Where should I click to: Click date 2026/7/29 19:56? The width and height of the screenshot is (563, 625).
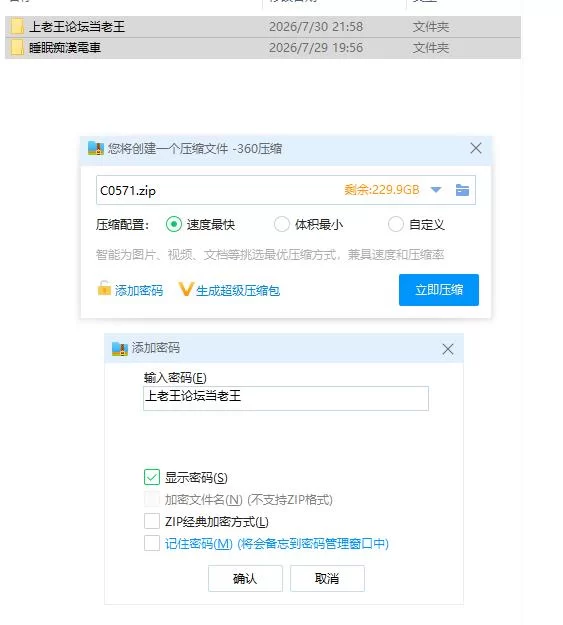click(316, 48)
